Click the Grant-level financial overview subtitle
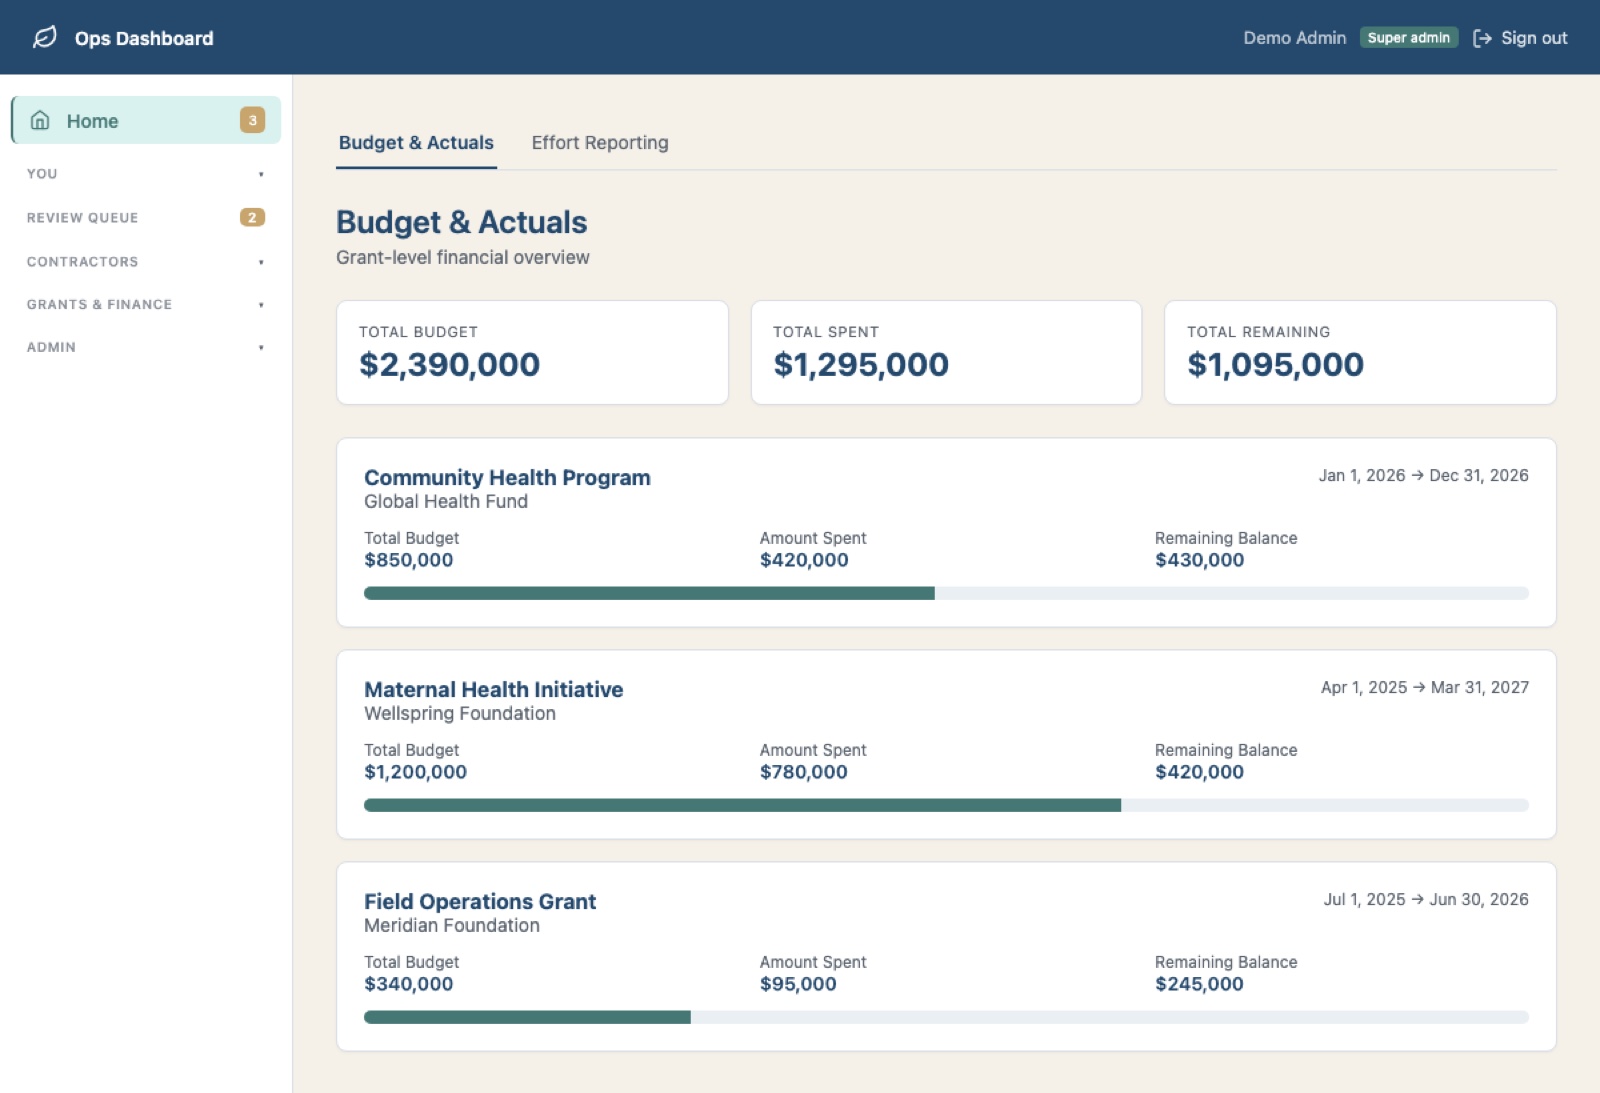This screenshot has height=1093, width=1600. pos(463,258)
